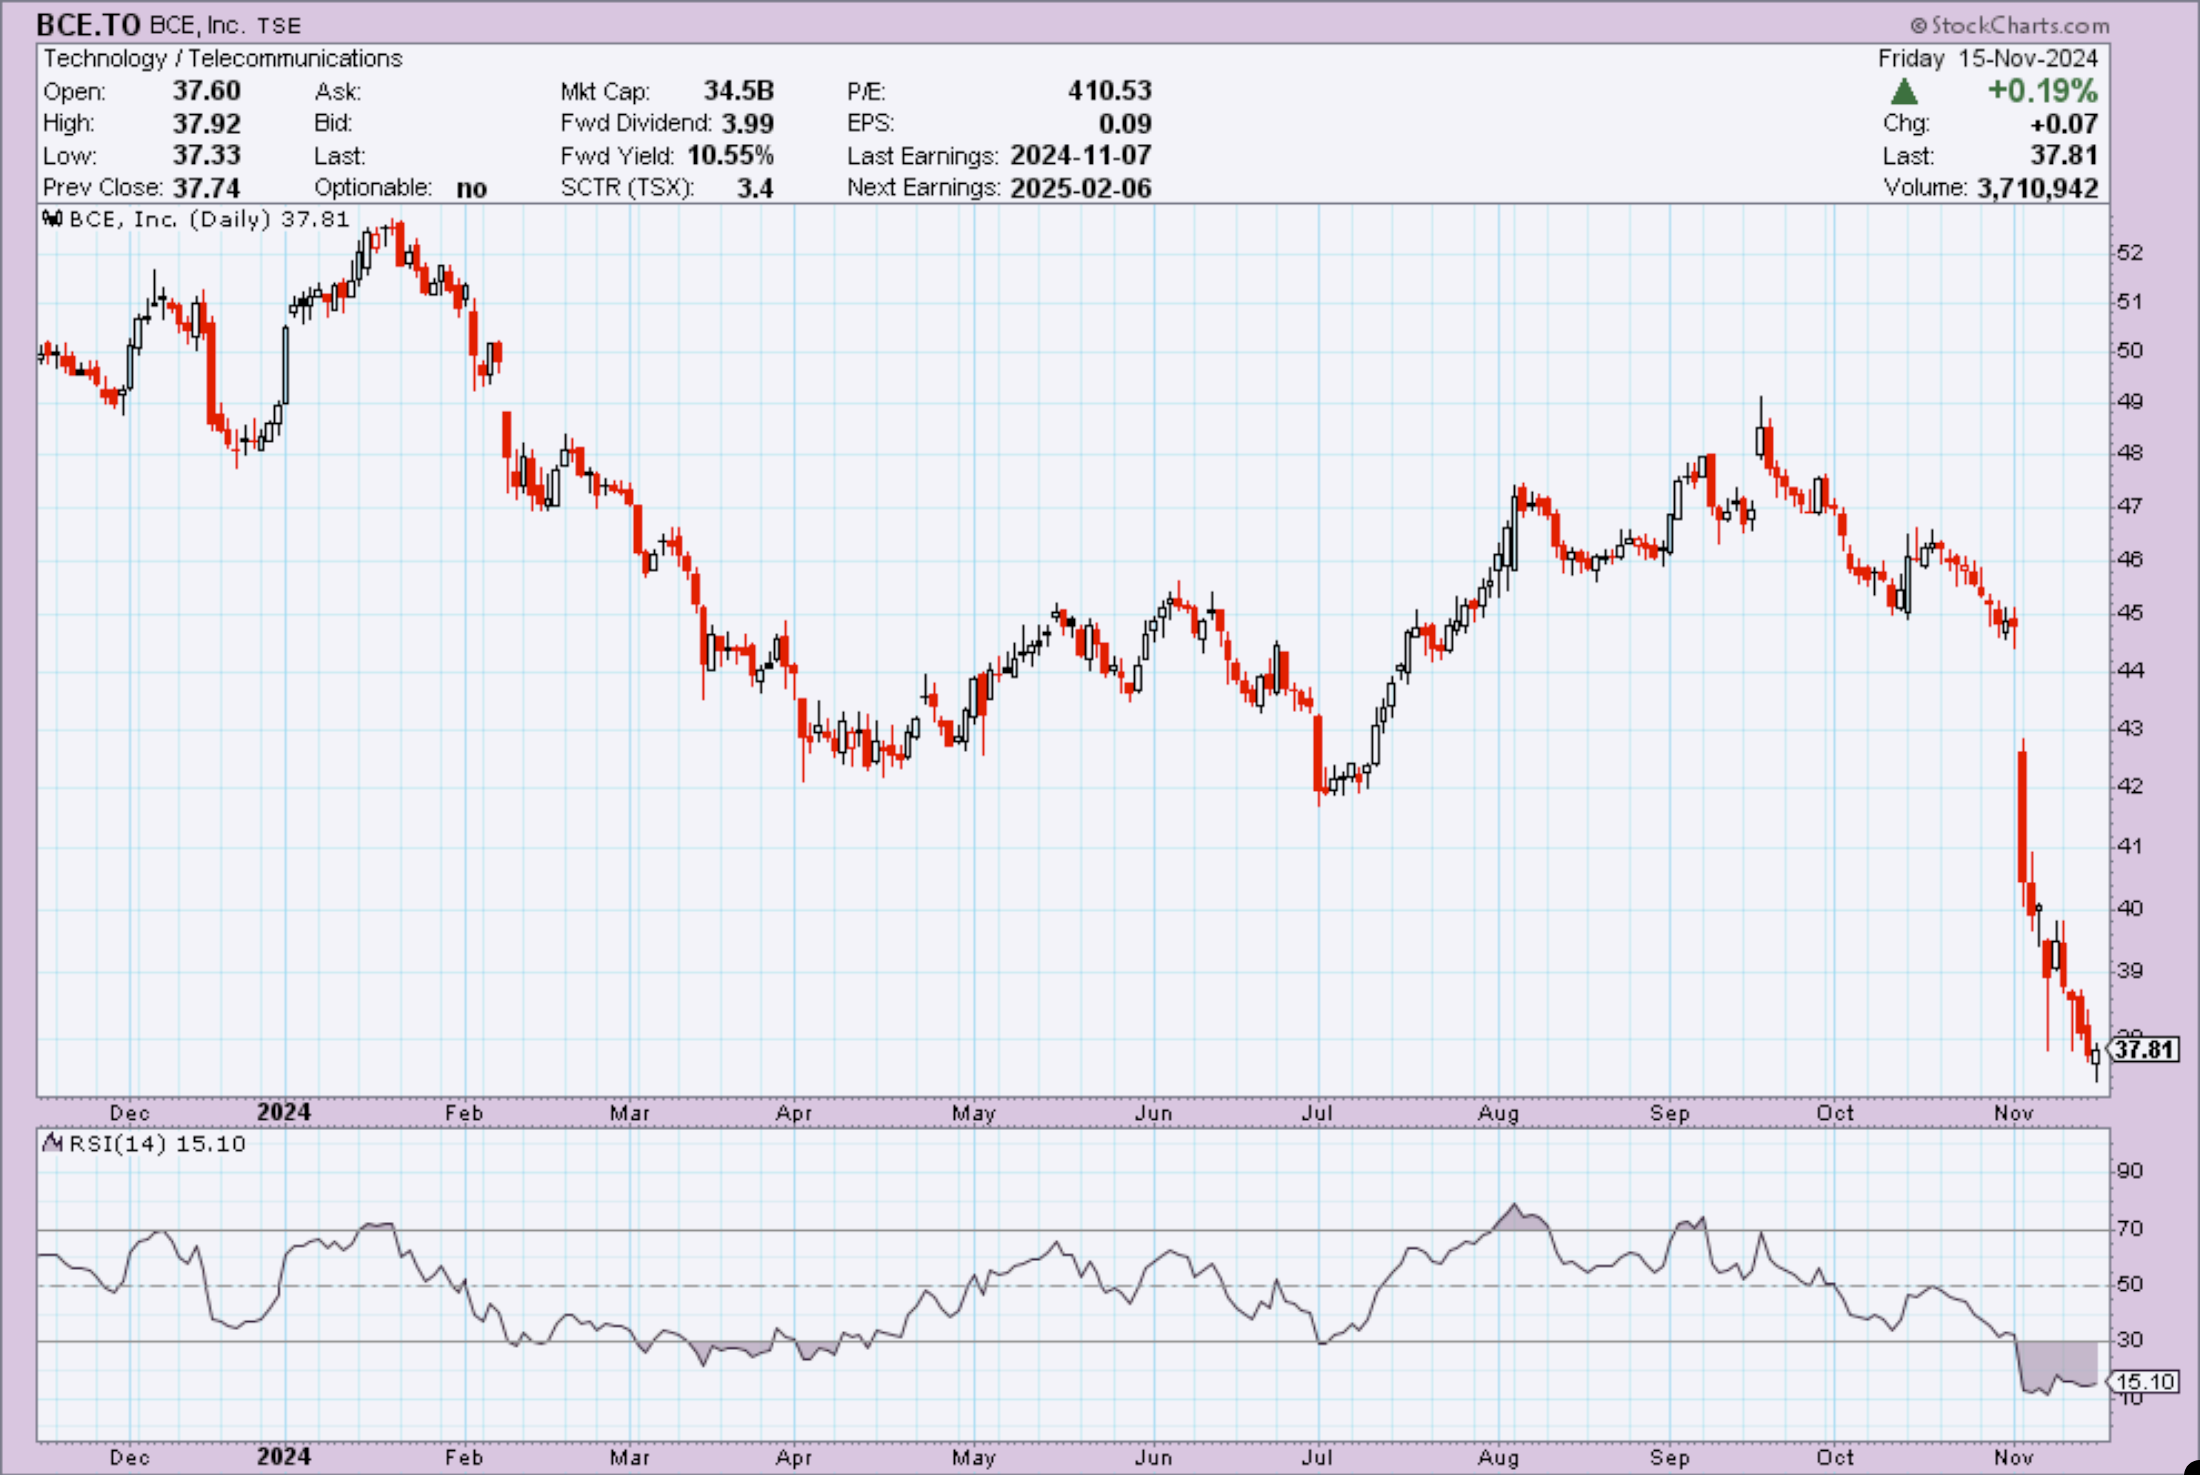Click the RSI(14) indicator icon
Image resolution: width=2200 pixels, height=1475 pixels.
(53, 1143)
